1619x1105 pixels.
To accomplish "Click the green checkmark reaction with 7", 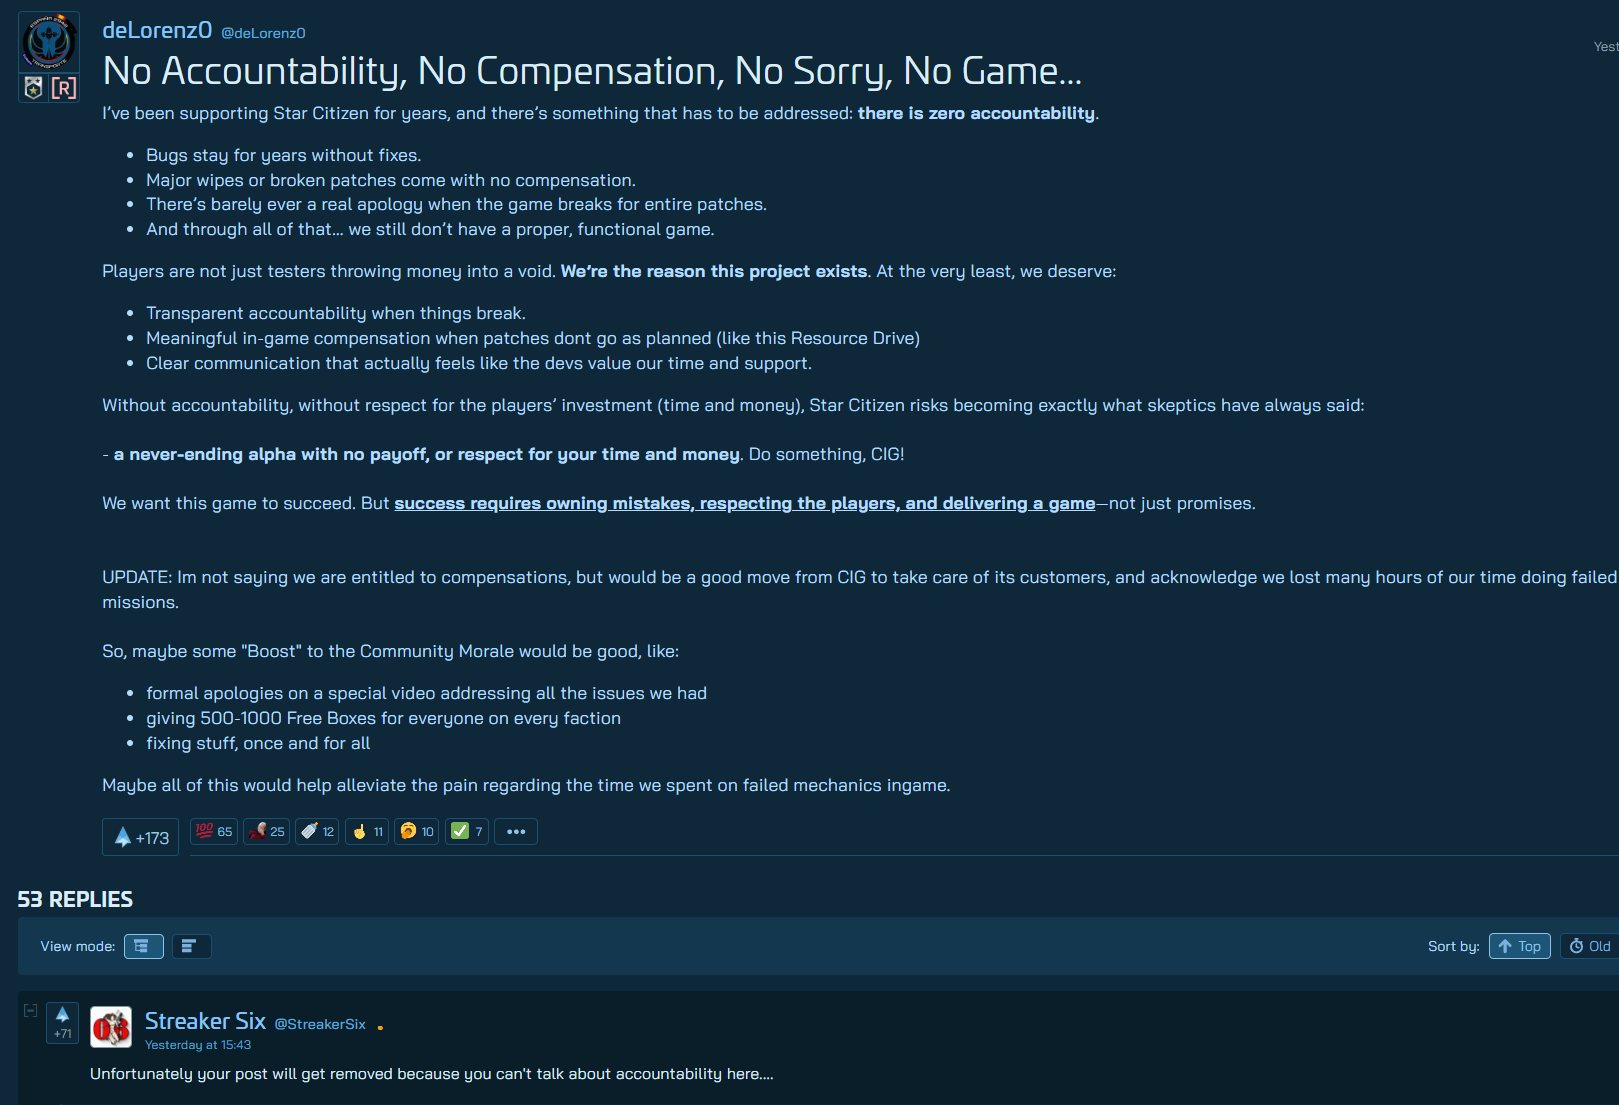I will [x=467, y=831].
